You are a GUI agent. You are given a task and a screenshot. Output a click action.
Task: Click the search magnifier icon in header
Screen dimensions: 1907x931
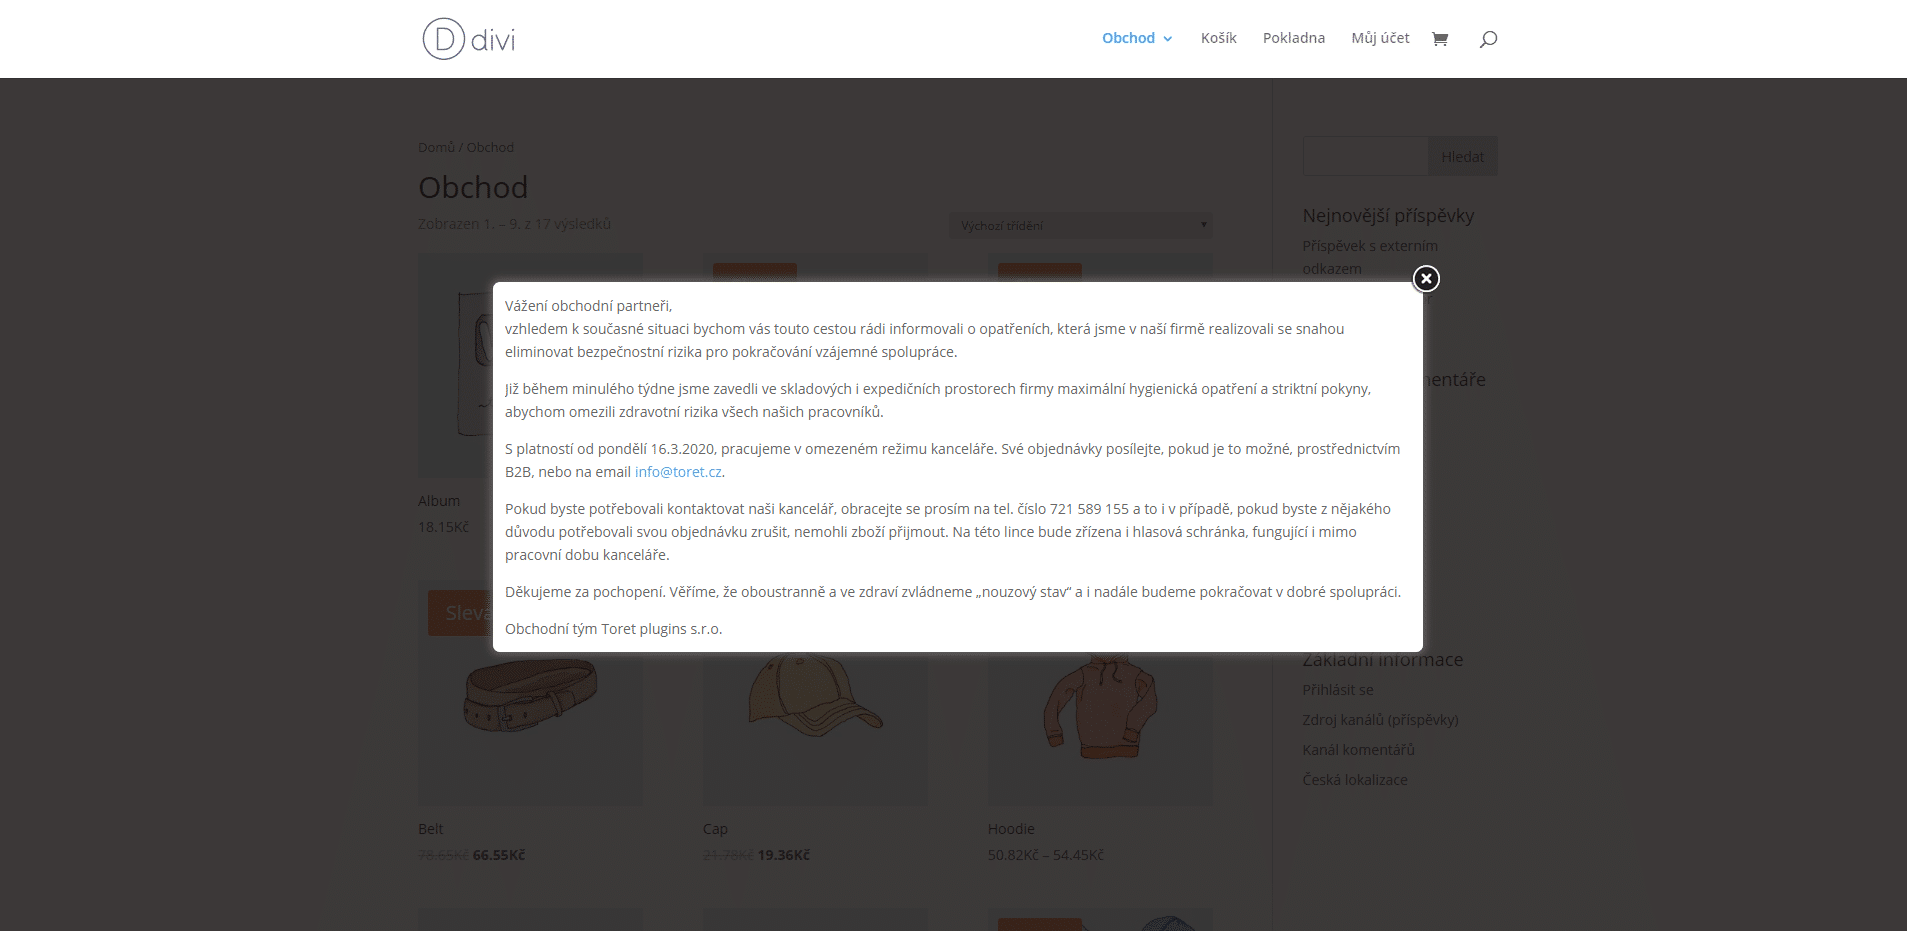[x=1488, y=39]
